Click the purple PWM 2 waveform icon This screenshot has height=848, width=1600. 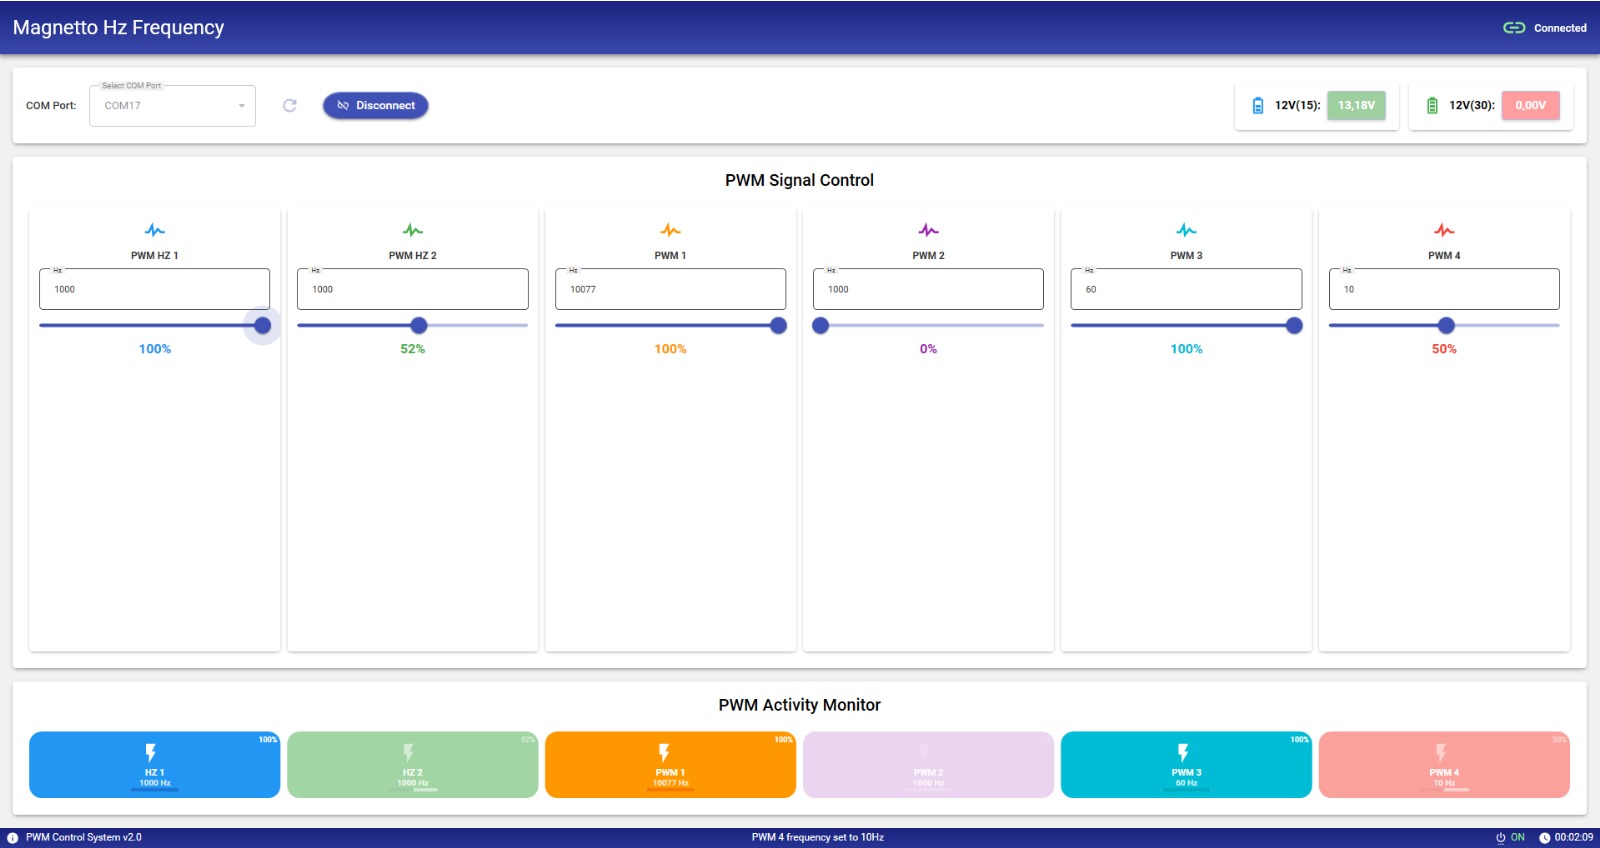click(x=928, y=230)
